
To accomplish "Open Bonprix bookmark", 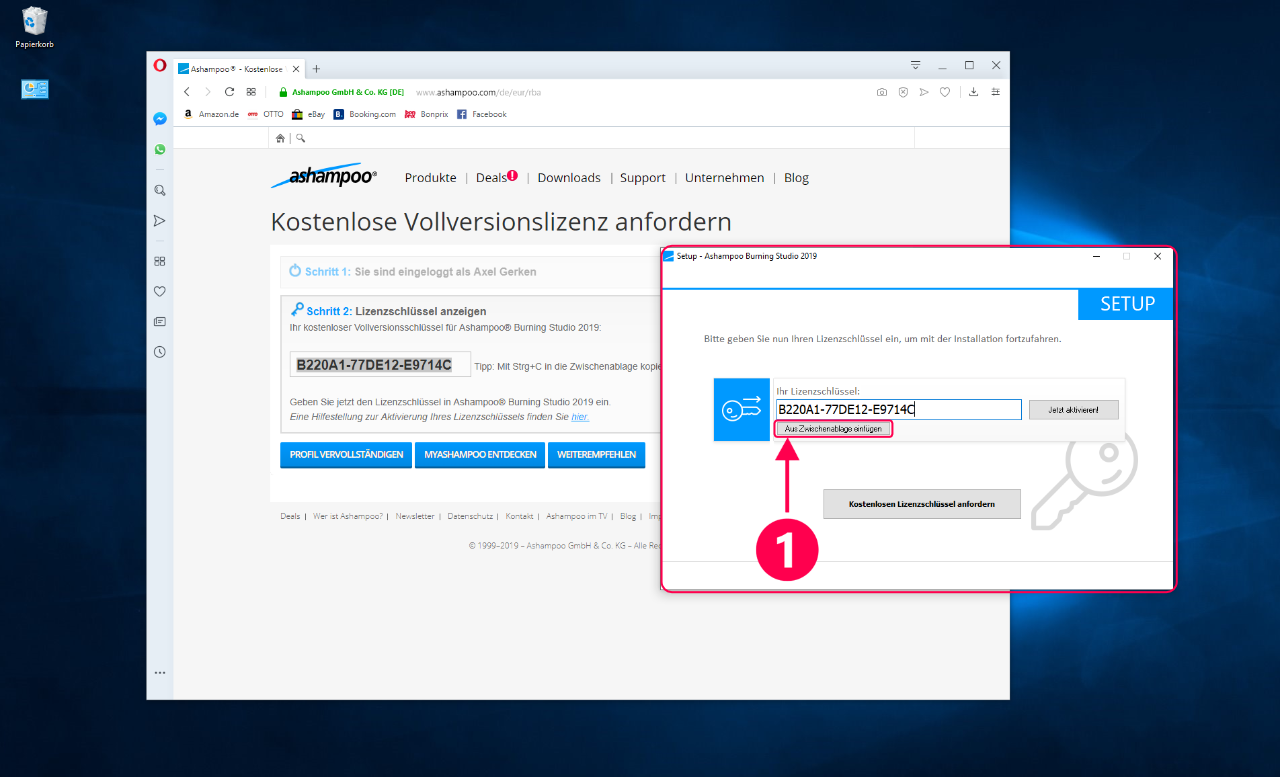I will (x=426, y=114).
